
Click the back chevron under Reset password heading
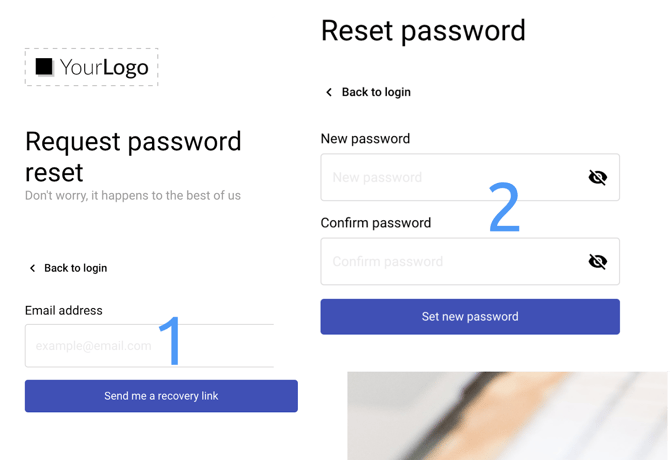(x=329, y=92)
